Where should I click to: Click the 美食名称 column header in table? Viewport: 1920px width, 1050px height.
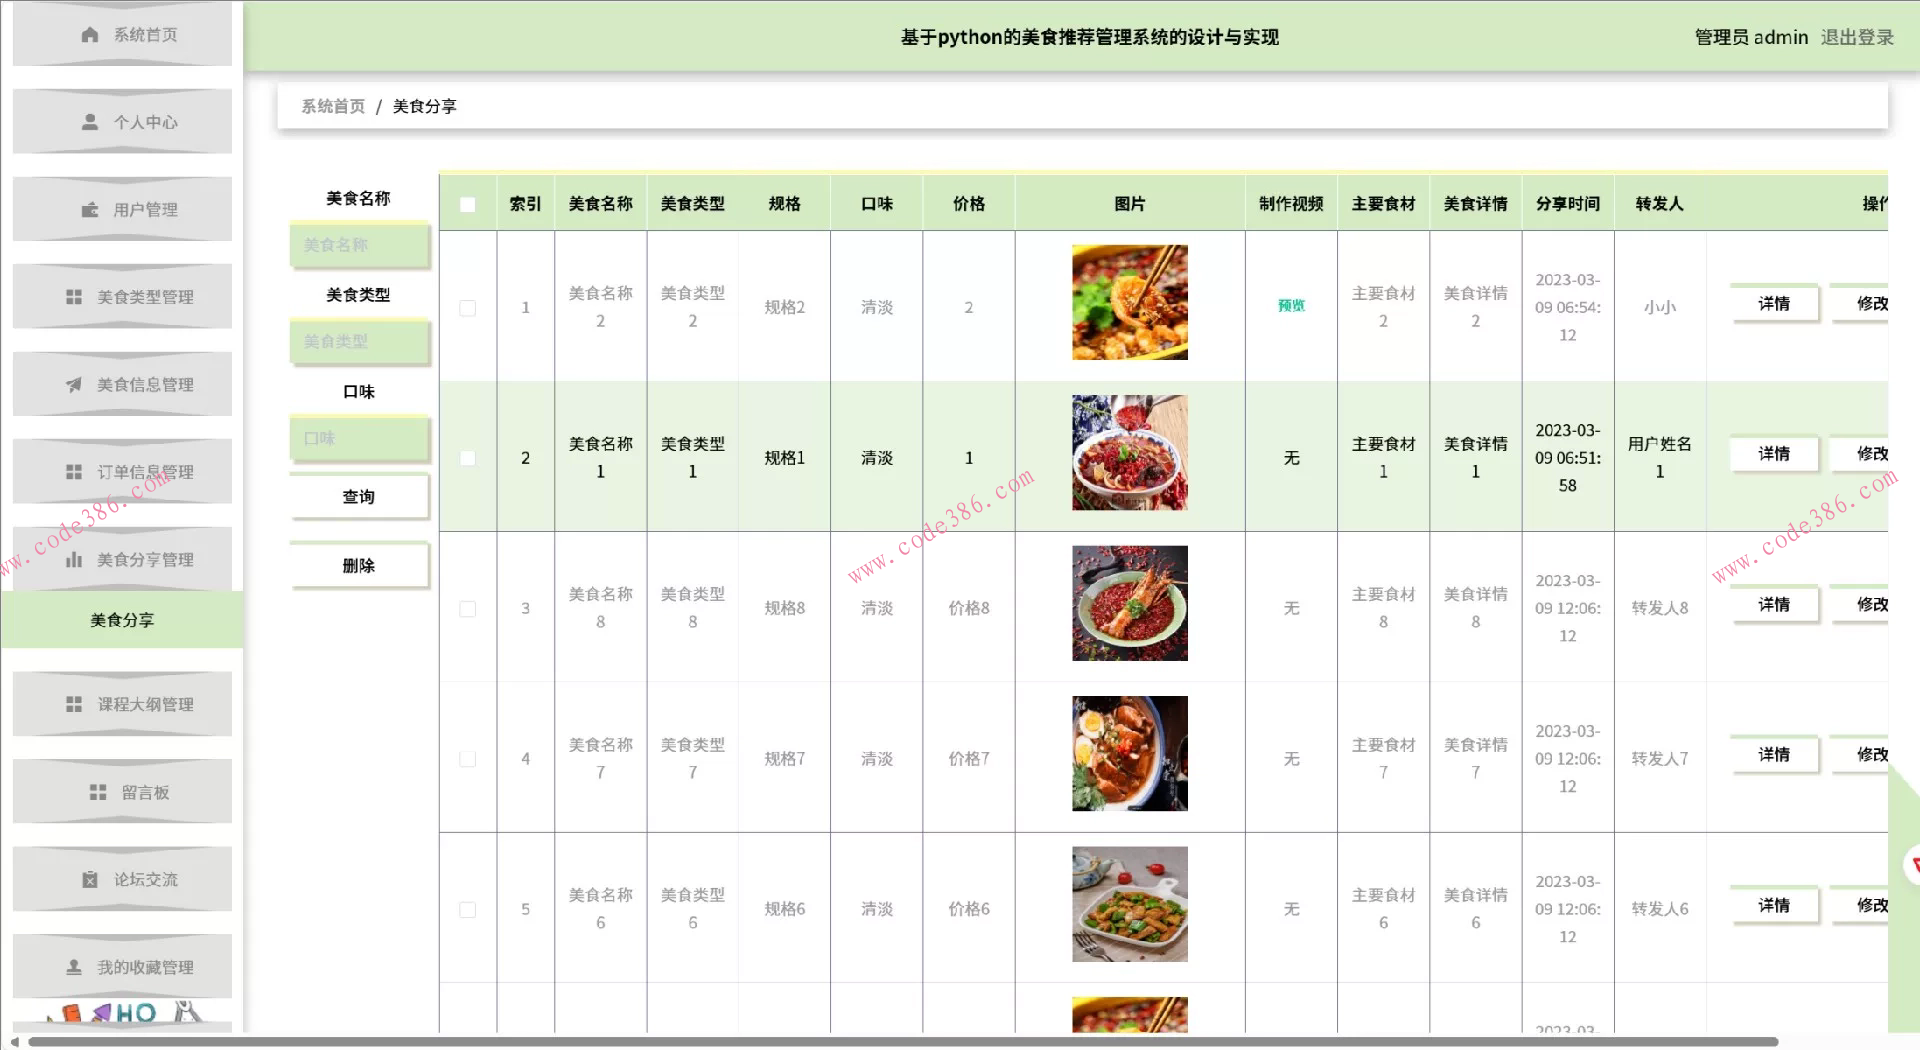coord(601,204)
